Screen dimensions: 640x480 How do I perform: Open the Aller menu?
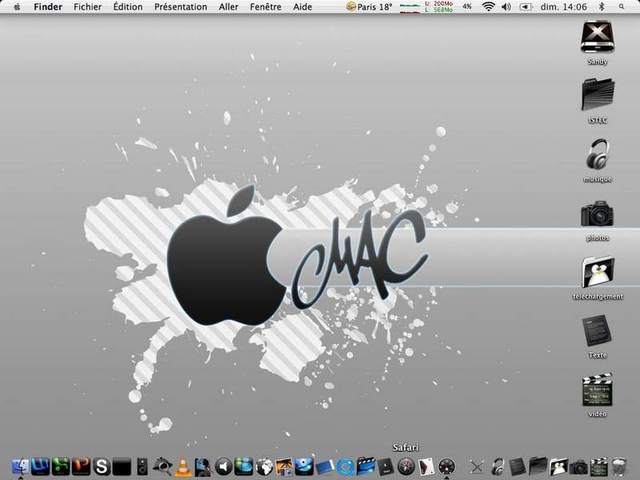coord(228,7)
